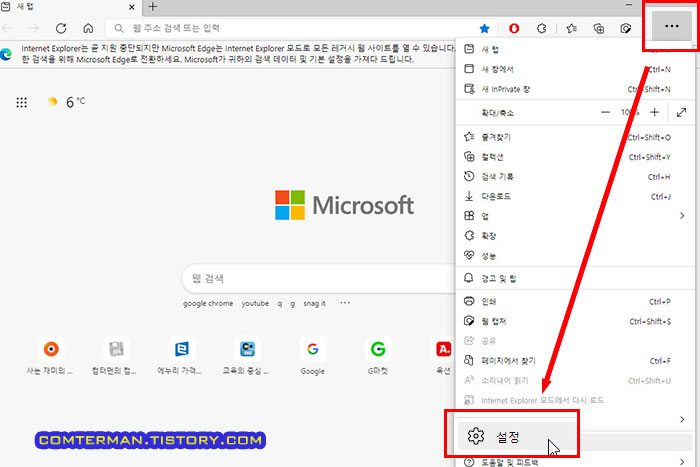The image size is (700, 467).
Task: Open the 교육의 중심 quick link tile
Action: point(246,356)
